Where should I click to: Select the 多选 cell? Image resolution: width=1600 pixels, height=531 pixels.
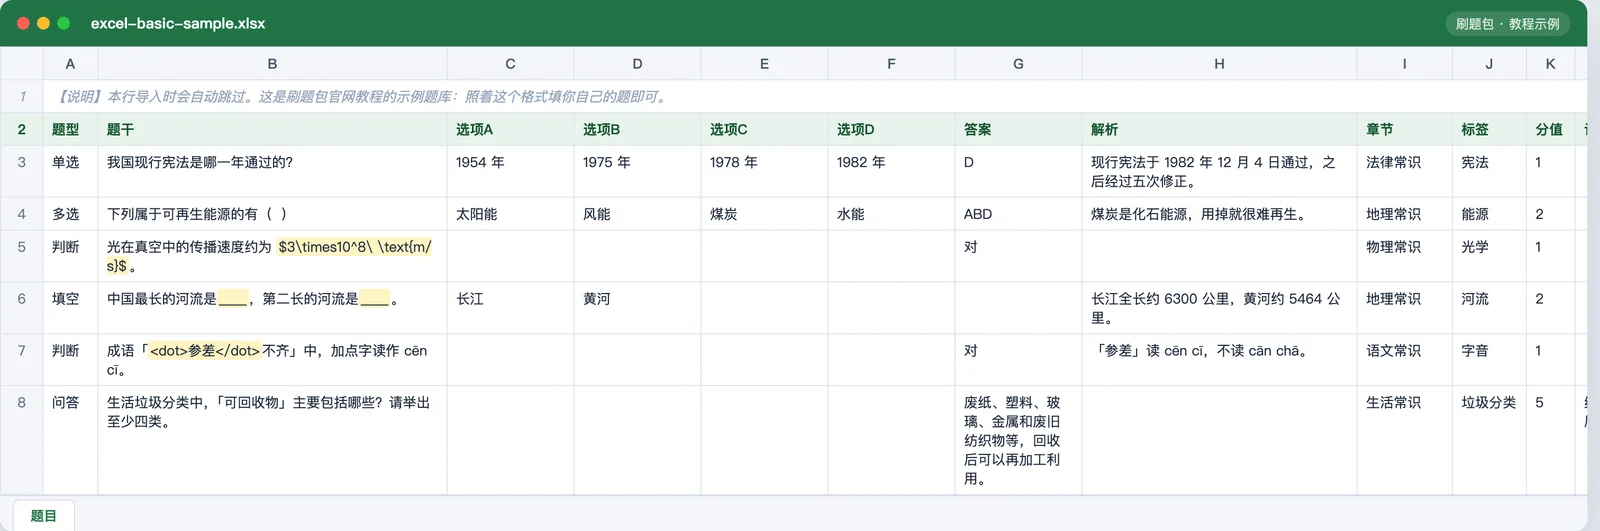(x=70, y=214)
